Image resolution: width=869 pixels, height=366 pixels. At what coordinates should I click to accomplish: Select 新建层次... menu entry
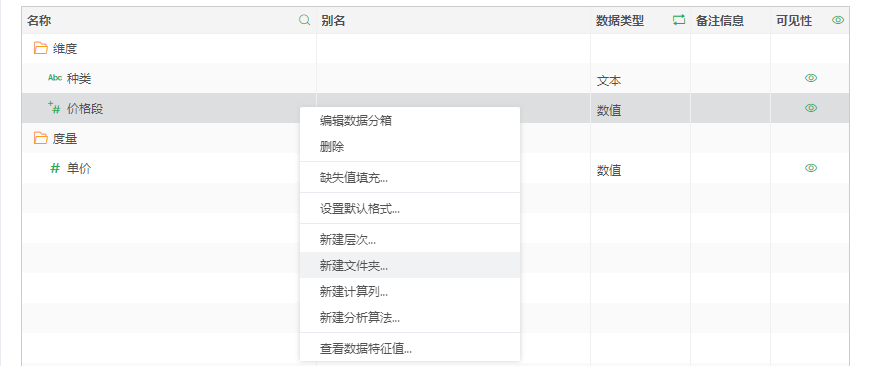[x=410, y=240]
